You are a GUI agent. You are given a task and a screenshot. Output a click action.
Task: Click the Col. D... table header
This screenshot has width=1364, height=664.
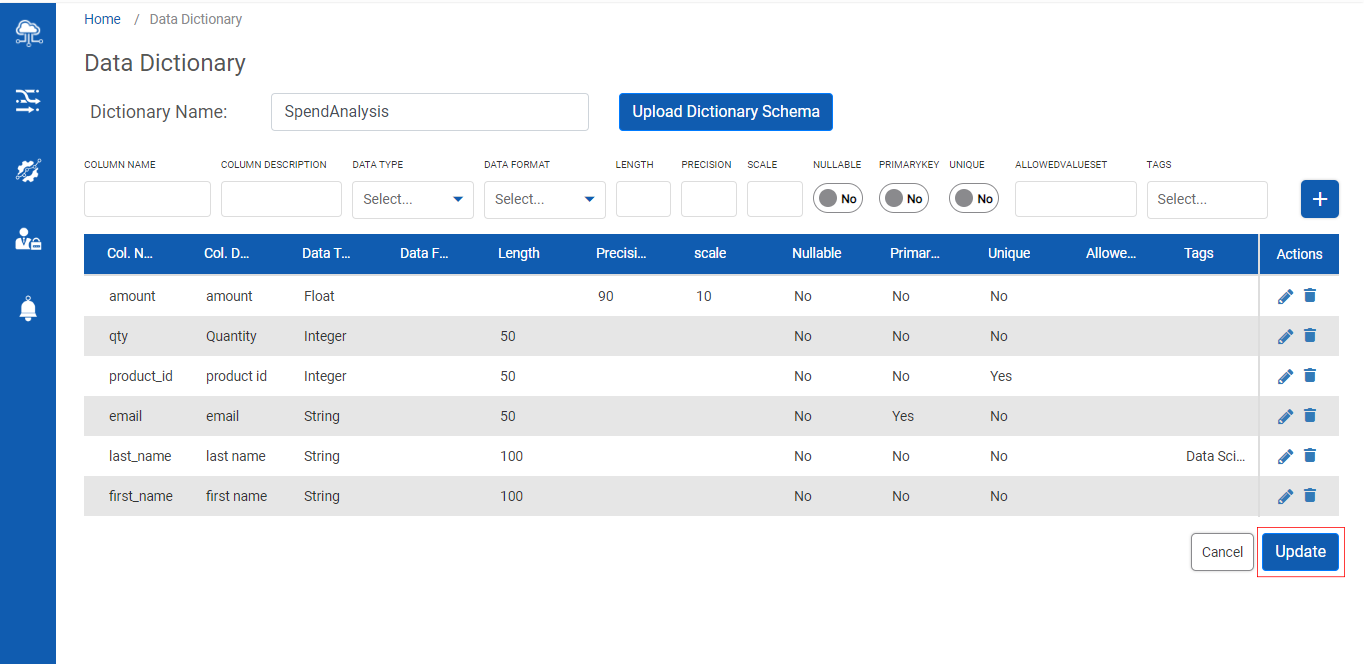tap(227, 253)
